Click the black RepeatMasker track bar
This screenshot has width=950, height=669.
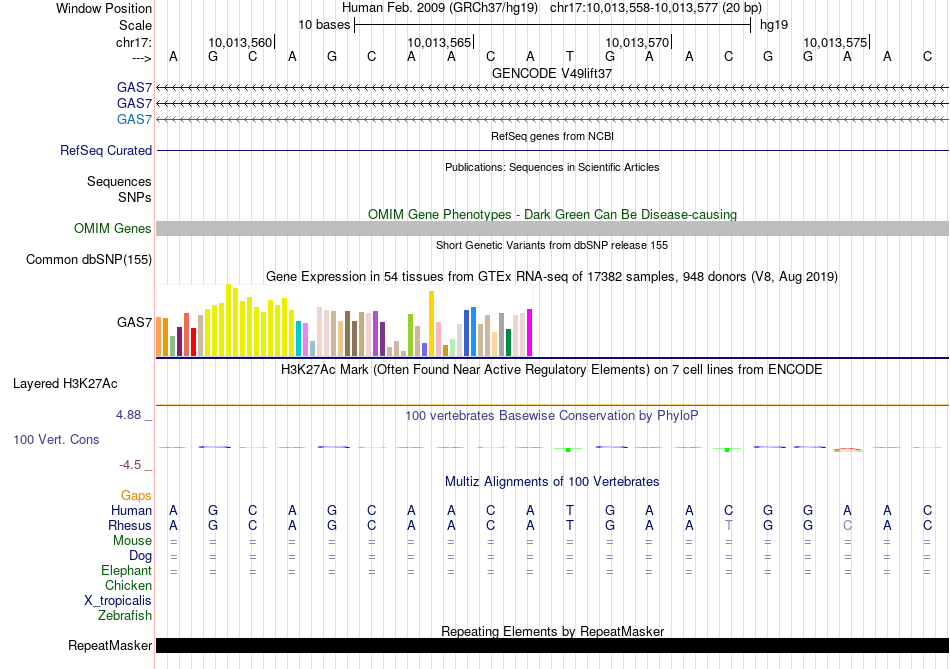552,646
